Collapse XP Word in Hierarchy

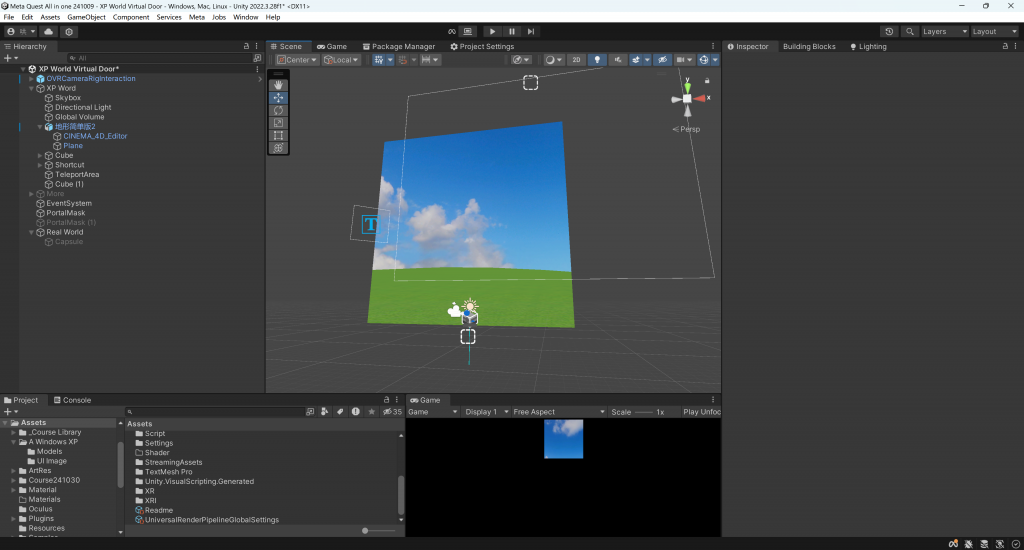coord(31,88)
